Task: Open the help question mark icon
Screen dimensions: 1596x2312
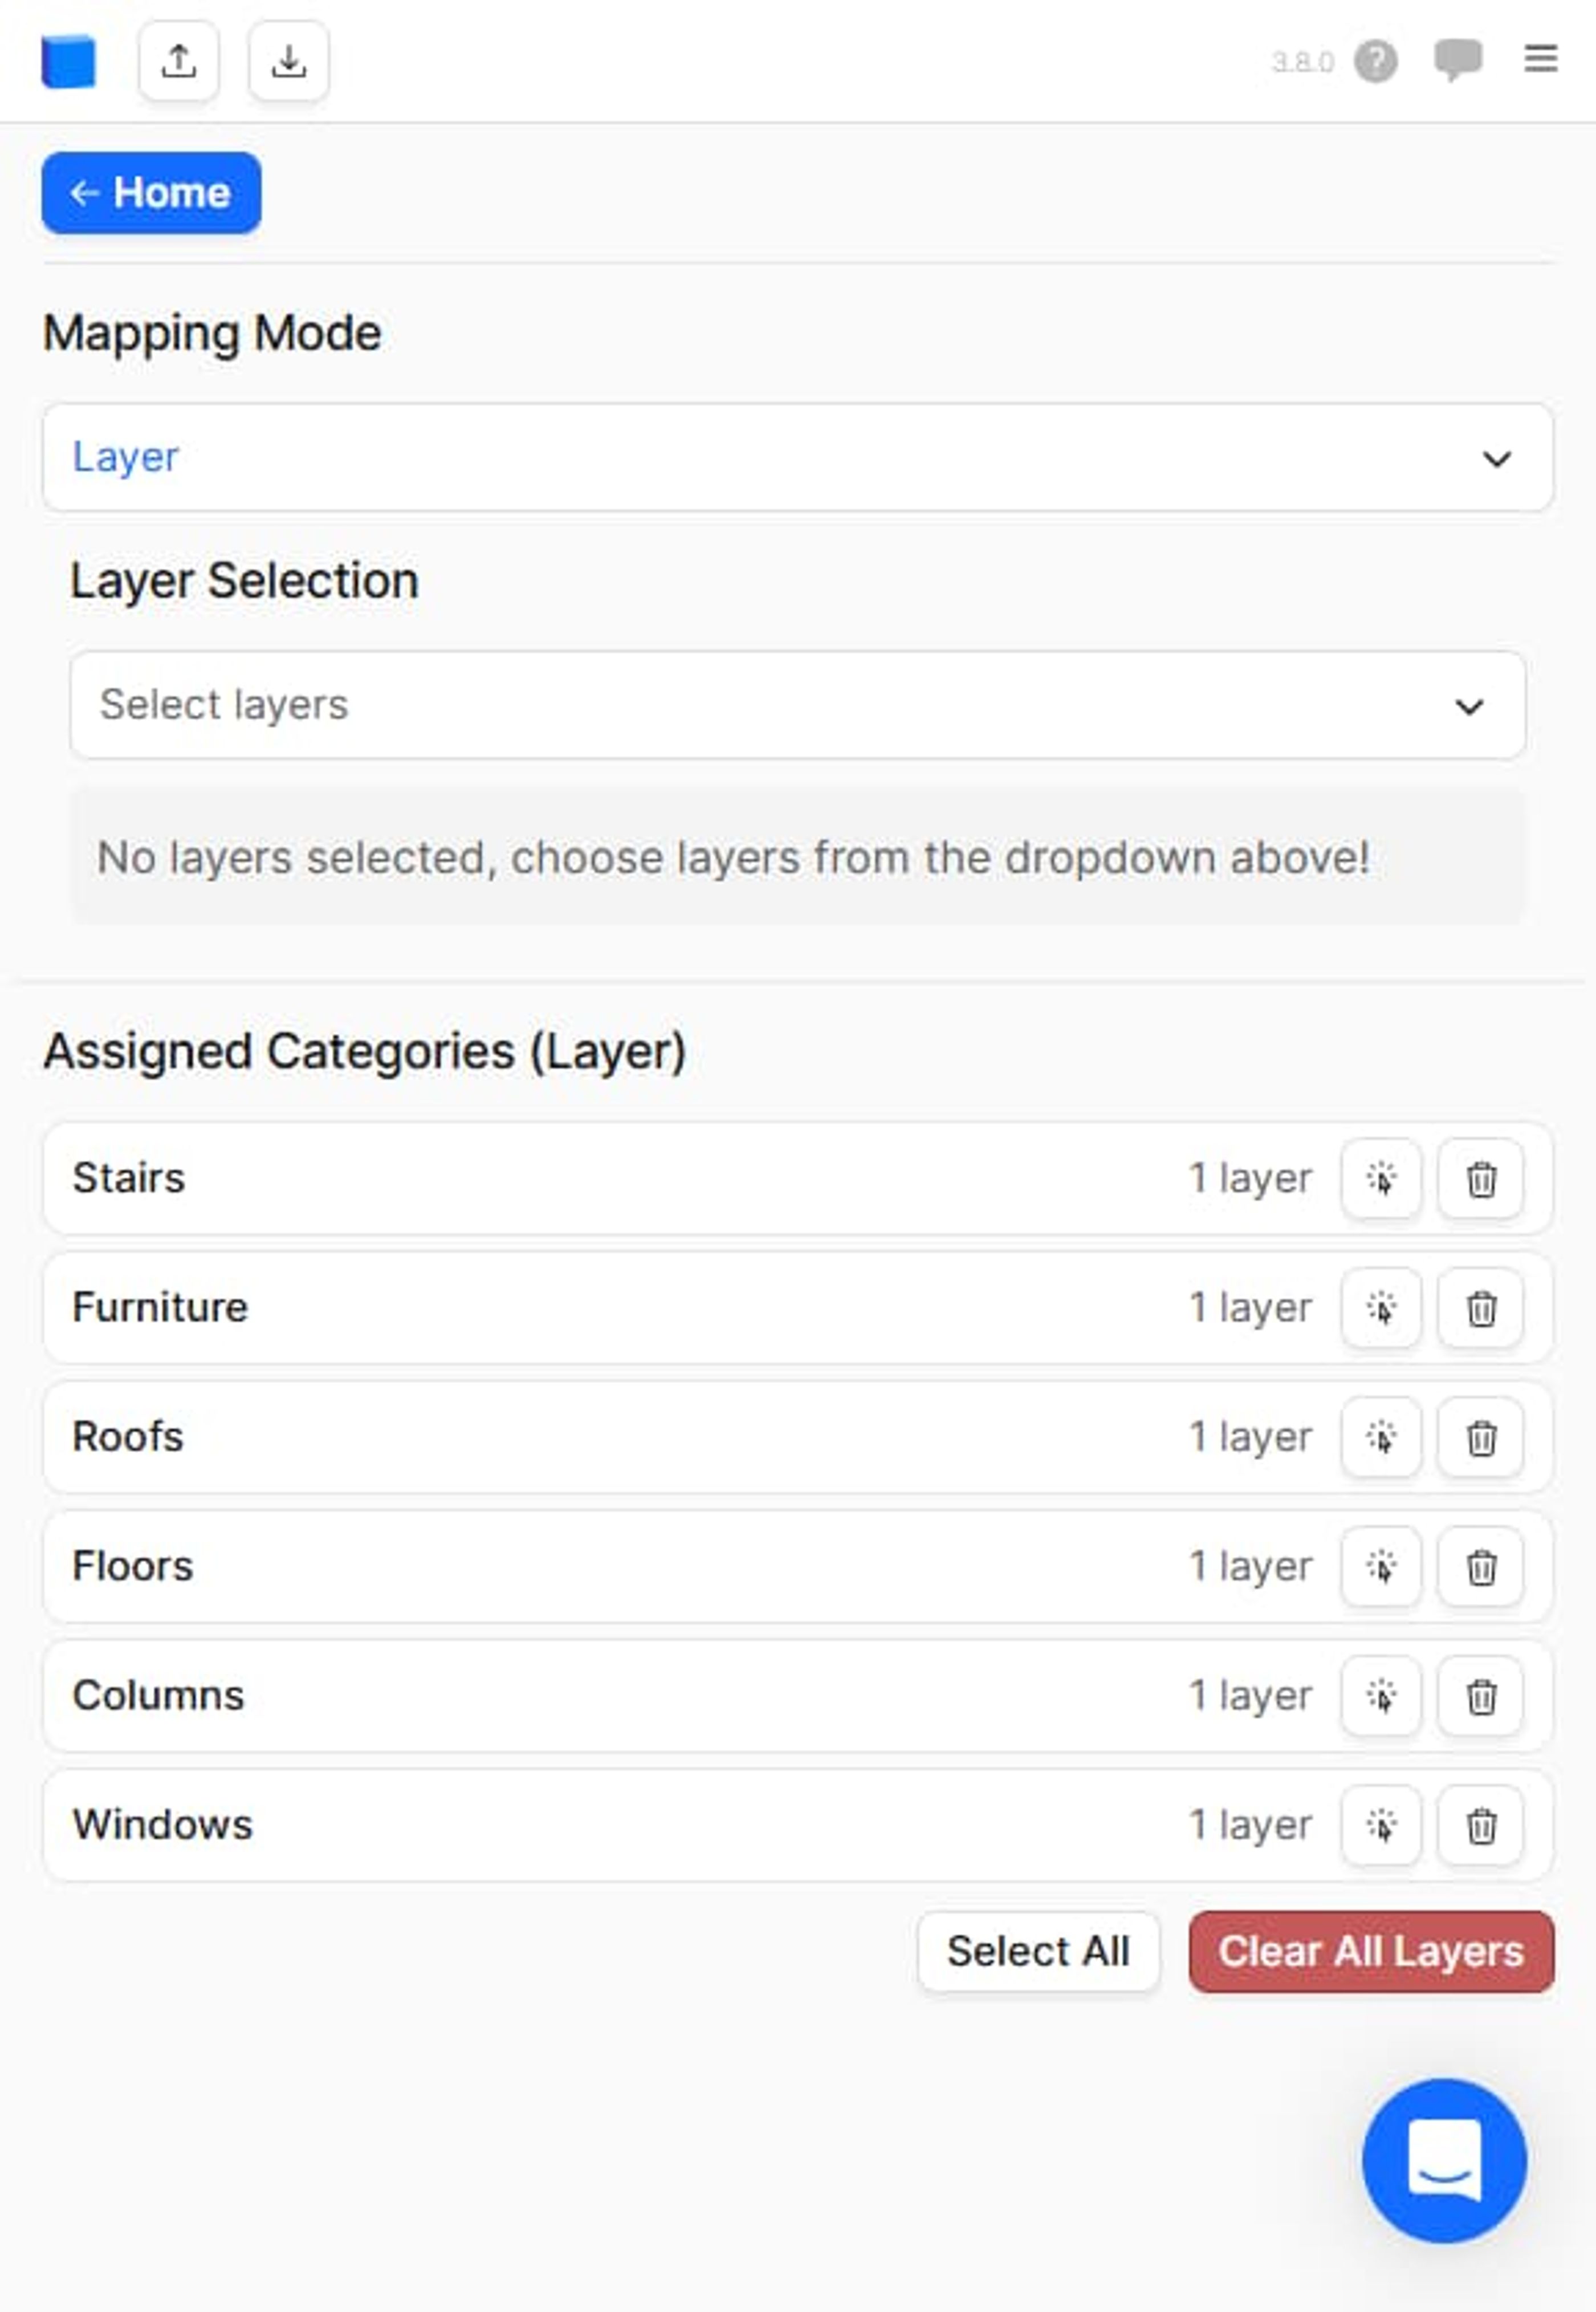Action: pos(1376,62)
